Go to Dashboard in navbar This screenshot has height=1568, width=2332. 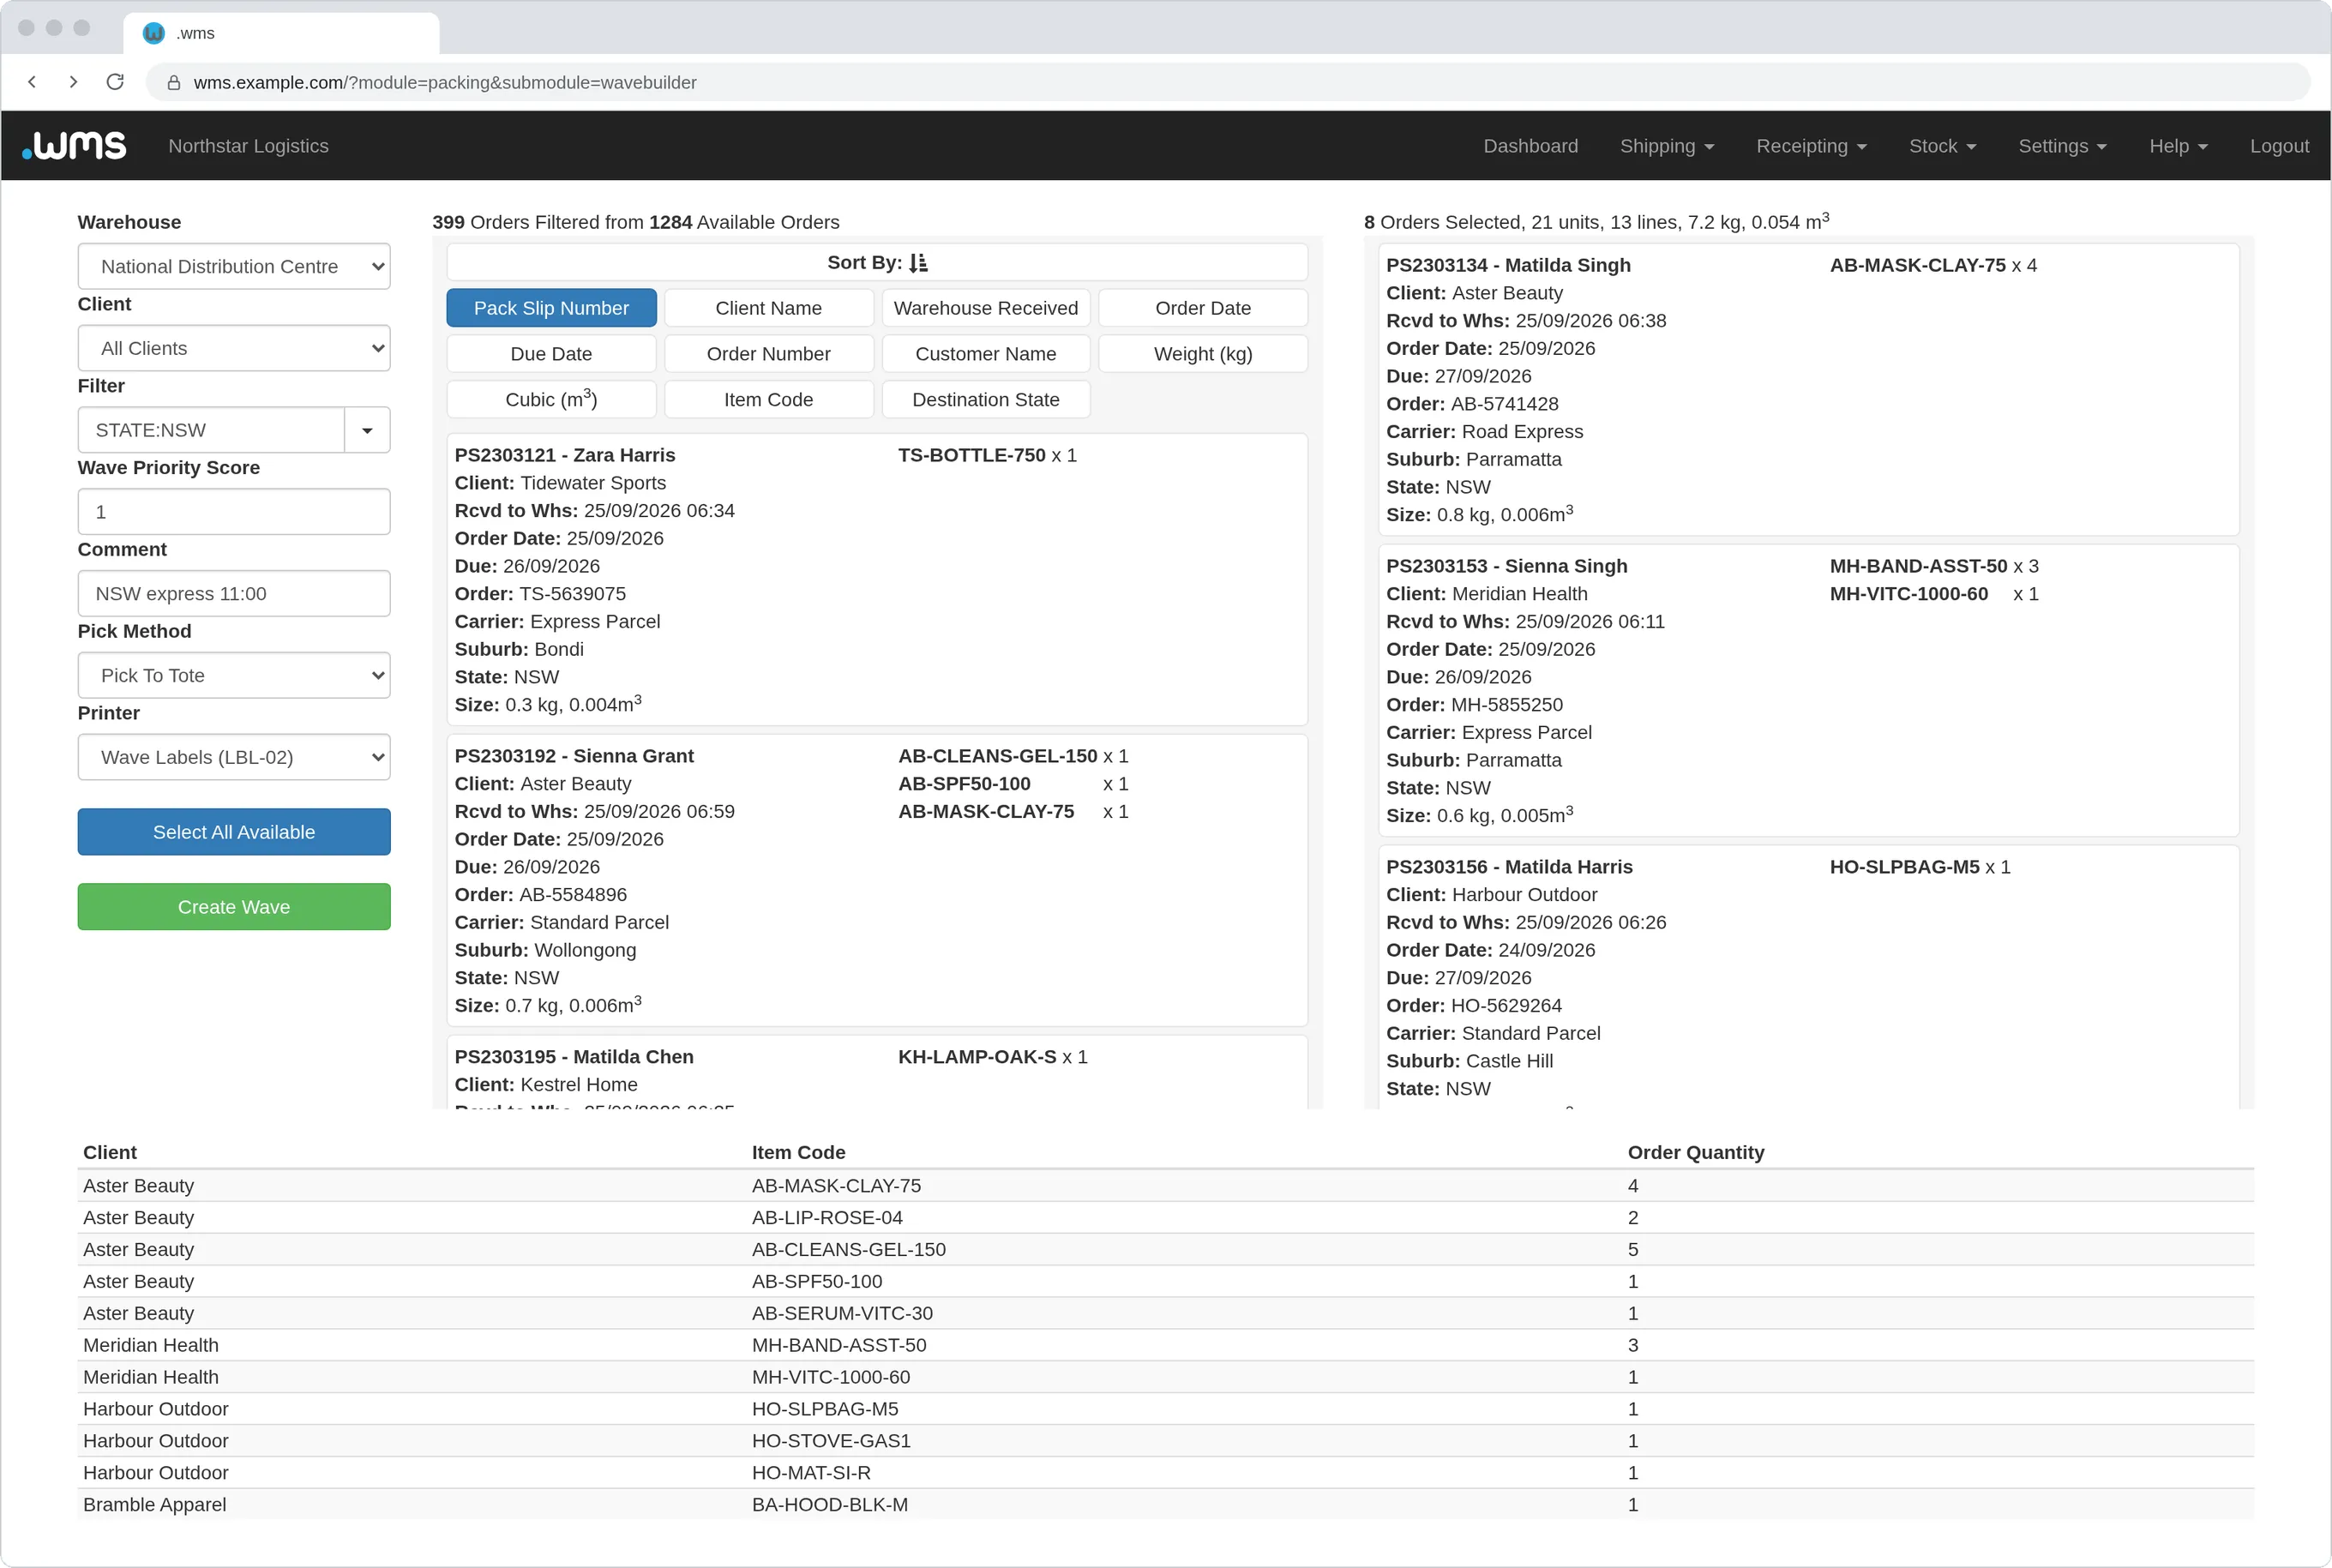(x=1530, y=146)
